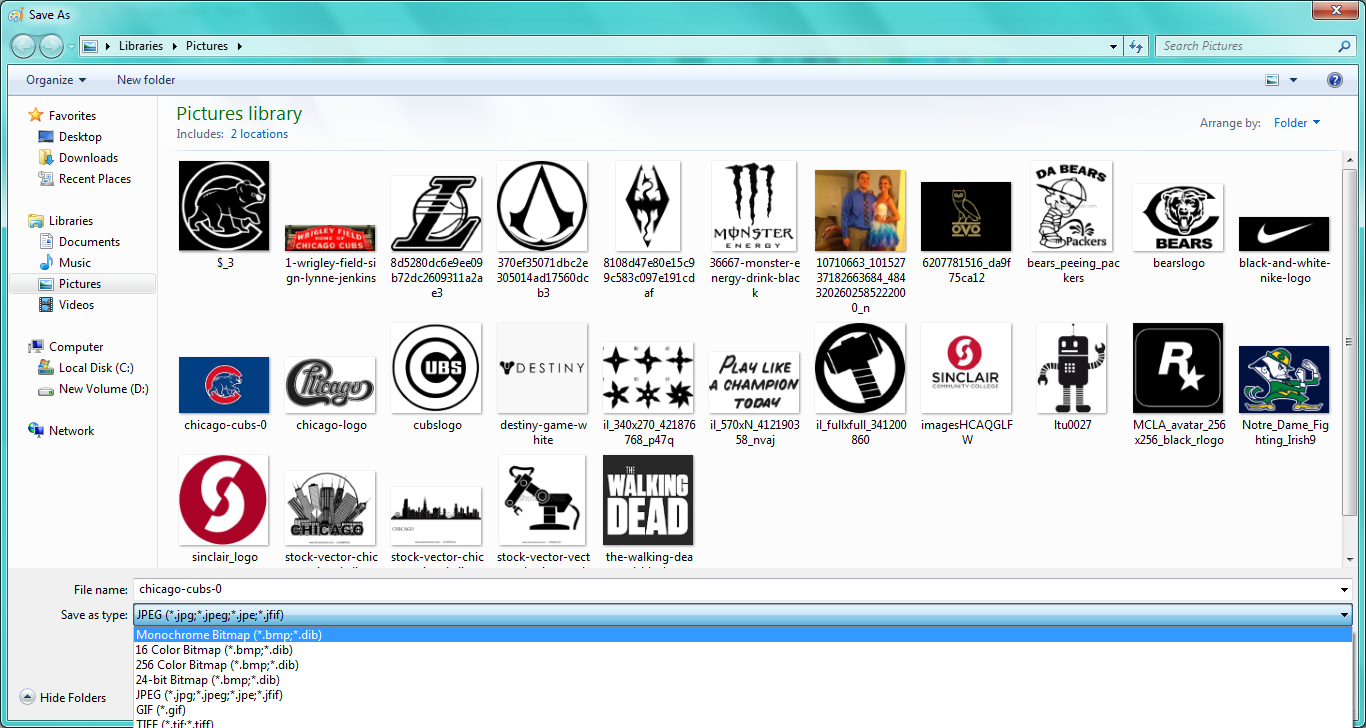Click the Favorites star icon in sidebar

[36, 115]
